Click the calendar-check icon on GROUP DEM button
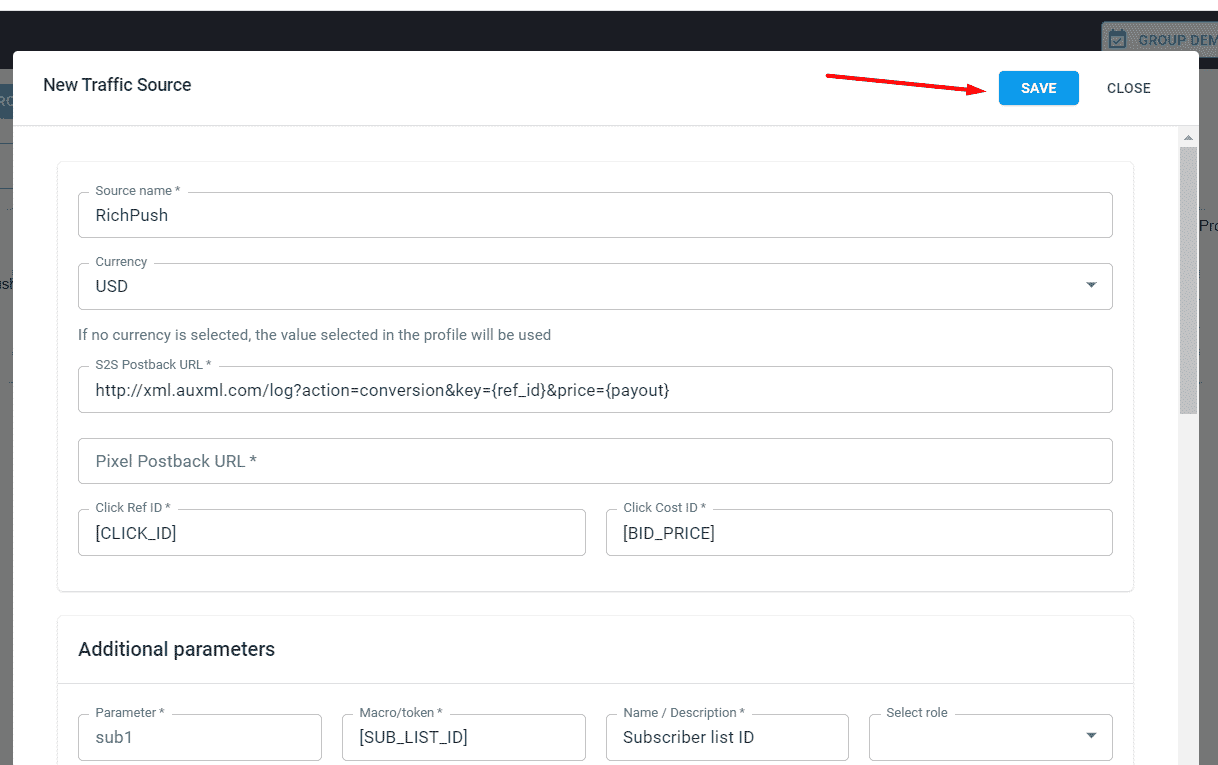 coord(1116,38)
